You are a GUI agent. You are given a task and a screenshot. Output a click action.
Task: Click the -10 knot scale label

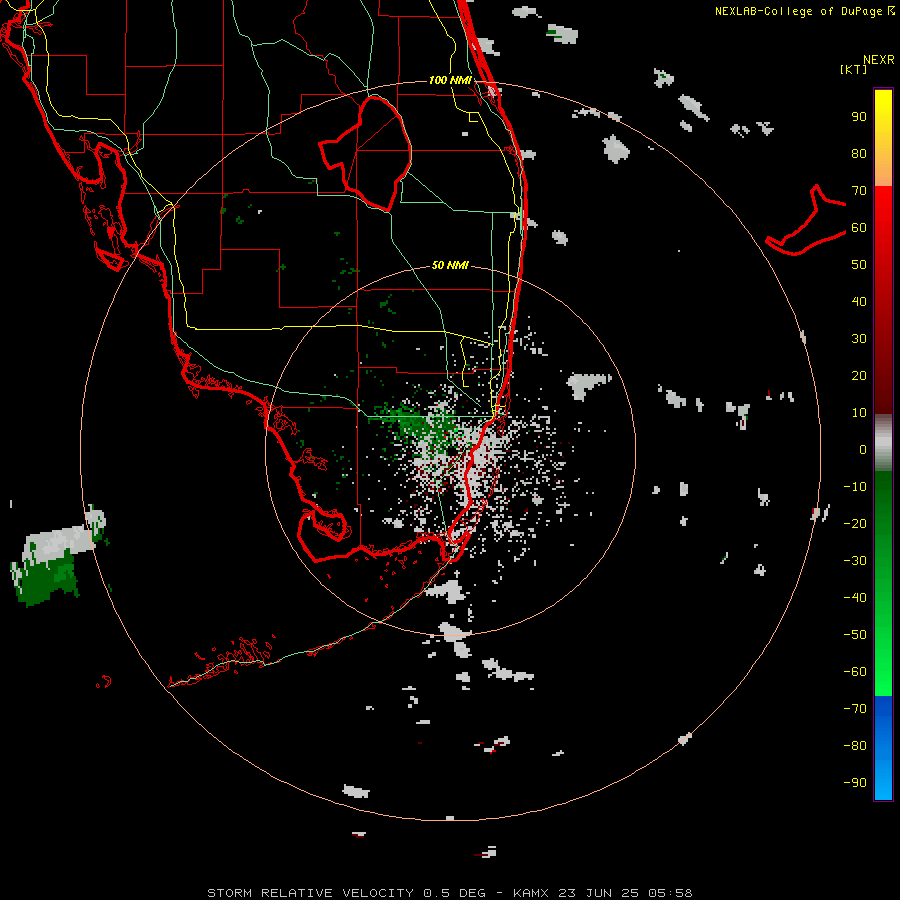(x=855, y=487)
